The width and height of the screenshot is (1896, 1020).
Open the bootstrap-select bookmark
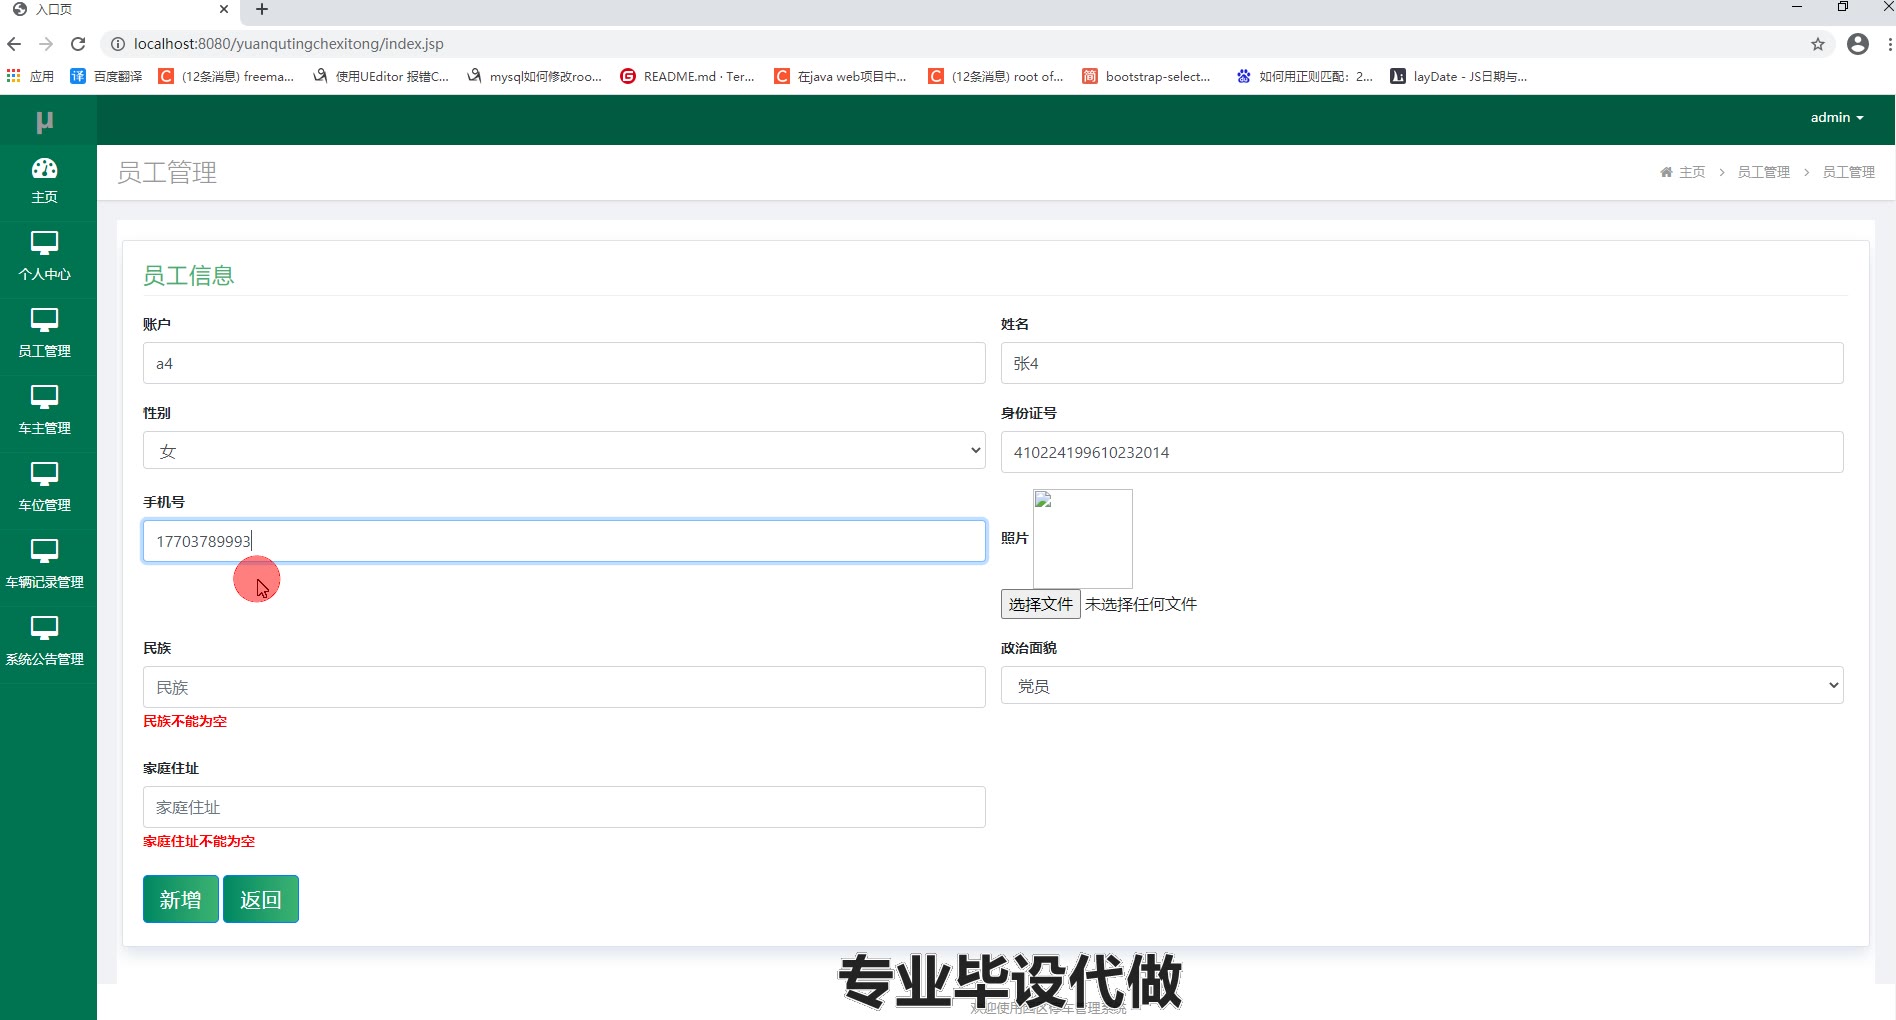1147,76
